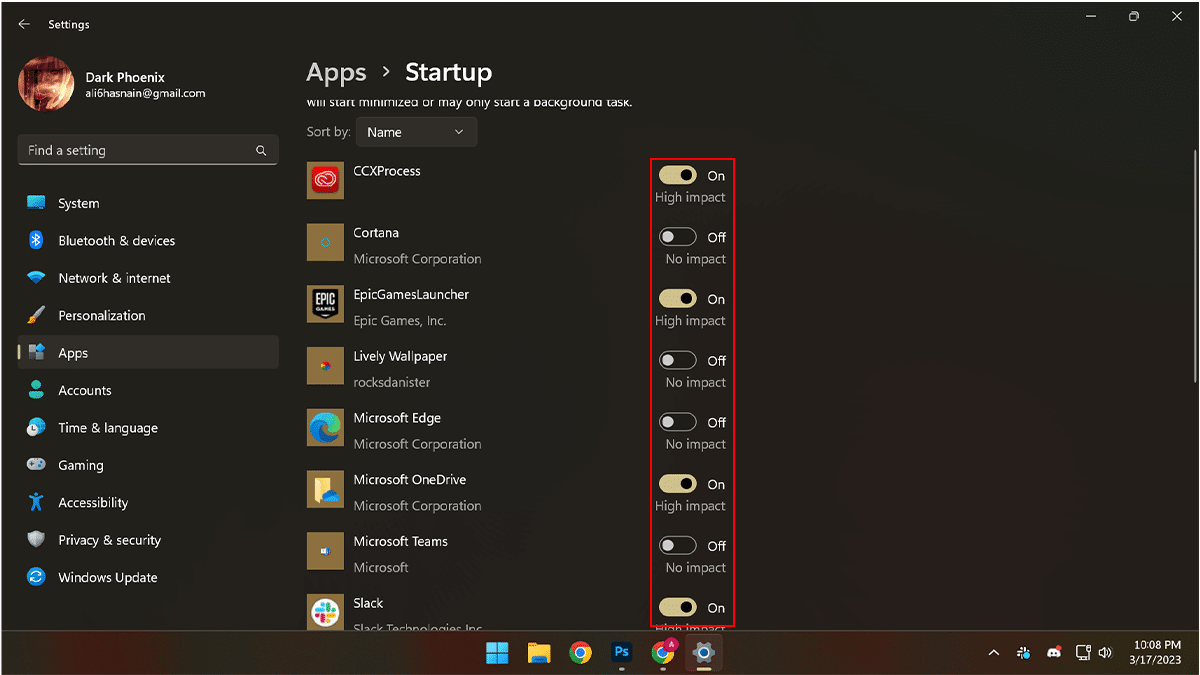This screenshot has width=1200, height=675.
Task: Open Photoshop from the taskbar
Action: point(621,653)
